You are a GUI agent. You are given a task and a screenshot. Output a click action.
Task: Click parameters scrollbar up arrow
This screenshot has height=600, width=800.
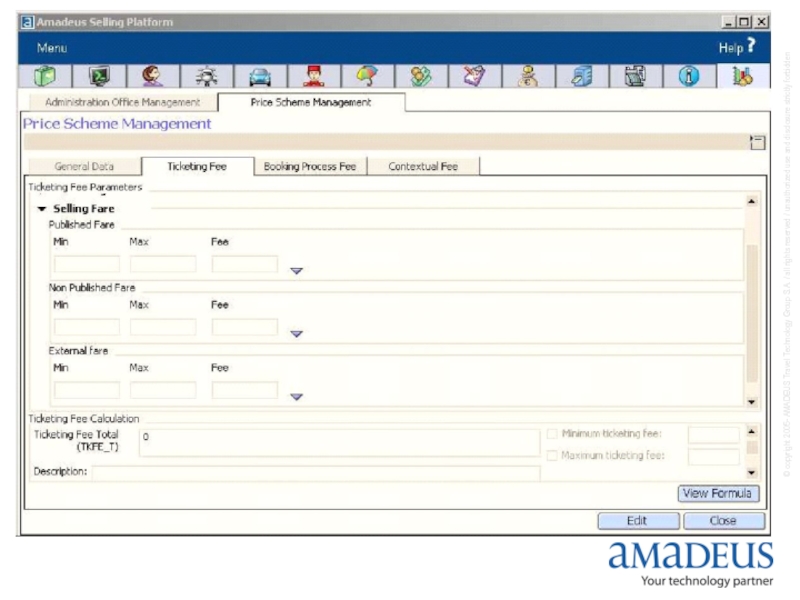point(752,202)
